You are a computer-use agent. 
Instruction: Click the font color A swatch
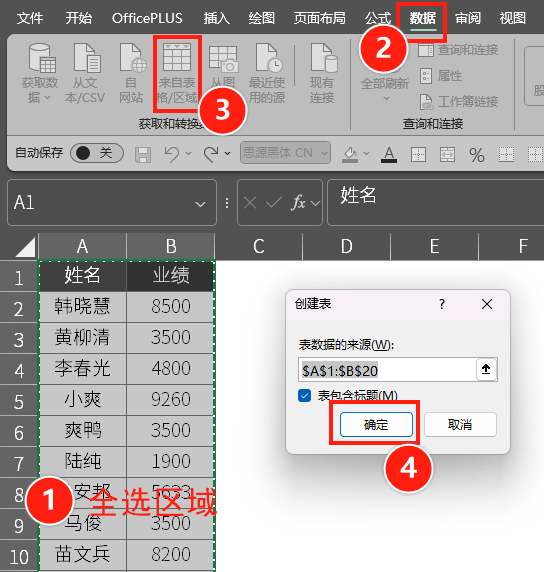click(389, 155)
